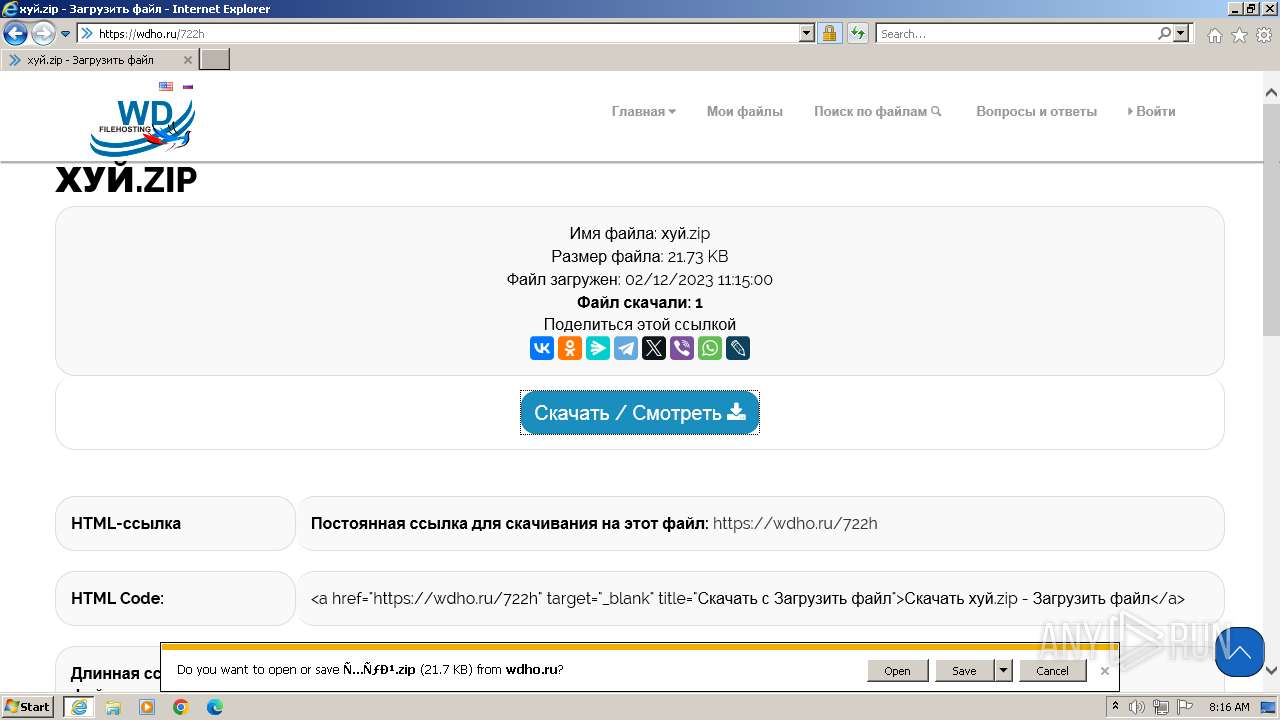Switch site language with US flag
The width and height of the screenshot is (1280, 720).
pyautogui.click(x=166, y=86)
